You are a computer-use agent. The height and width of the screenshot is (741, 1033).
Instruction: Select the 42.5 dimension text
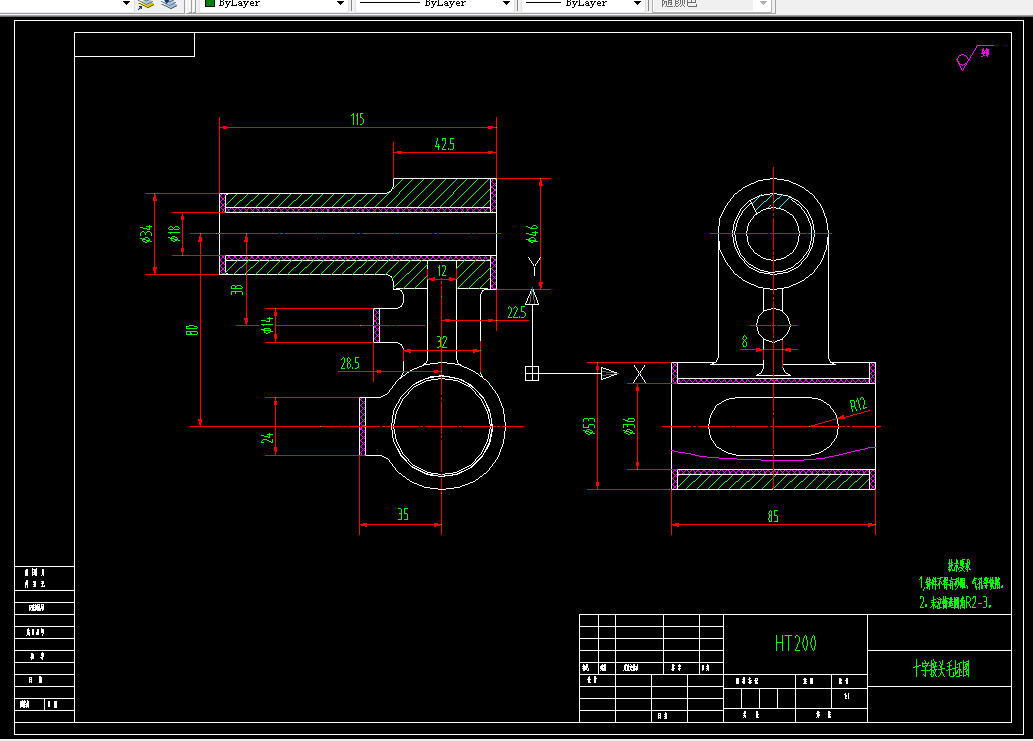444,144
